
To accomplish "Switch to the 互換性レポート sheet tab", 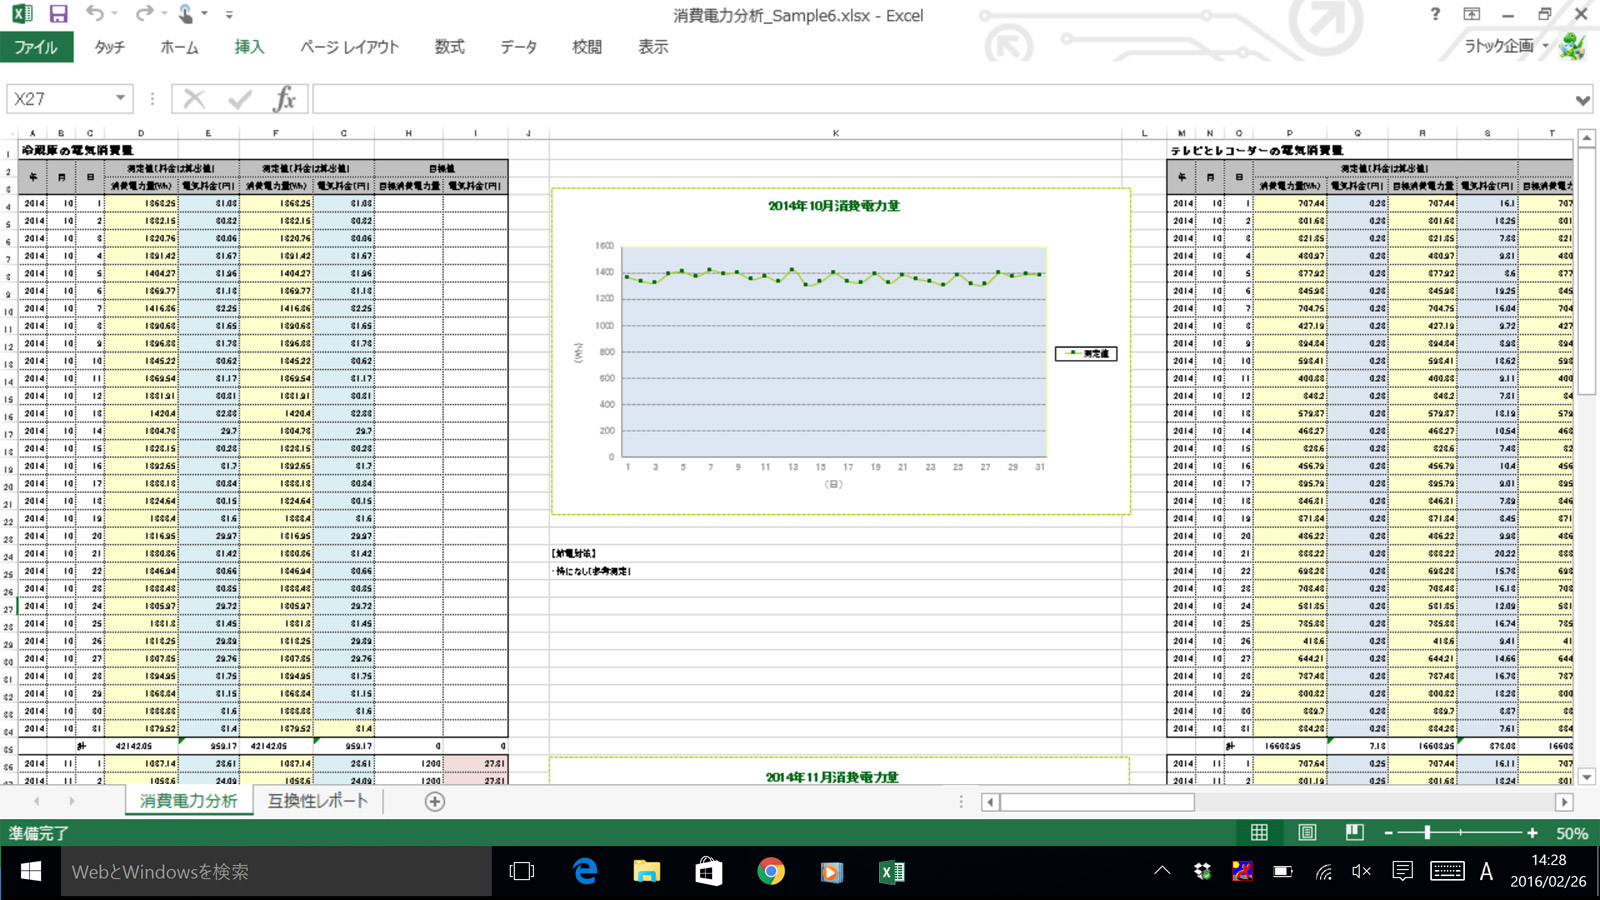I will (x=318, y=801).
